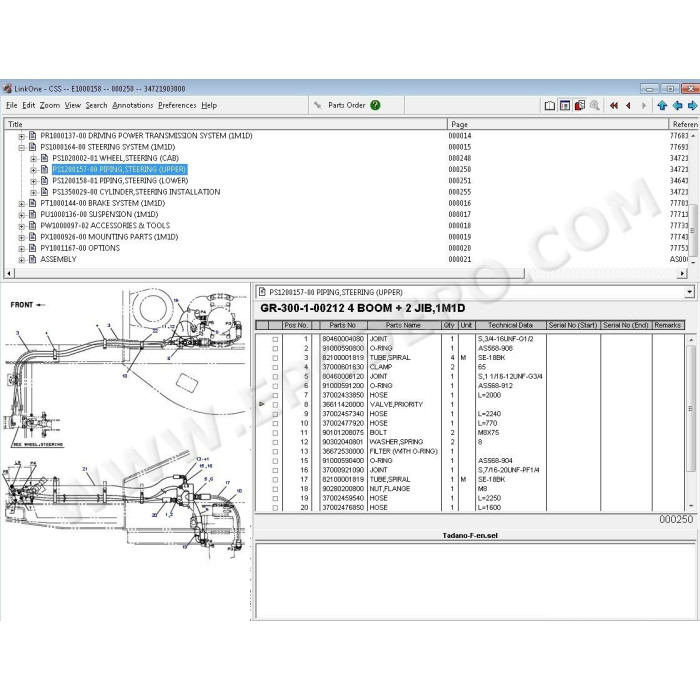This screenshot has width=700, height=700.
Task: Click document icon beside ASSEMBLY entry
Action: [x=32, y=259]
